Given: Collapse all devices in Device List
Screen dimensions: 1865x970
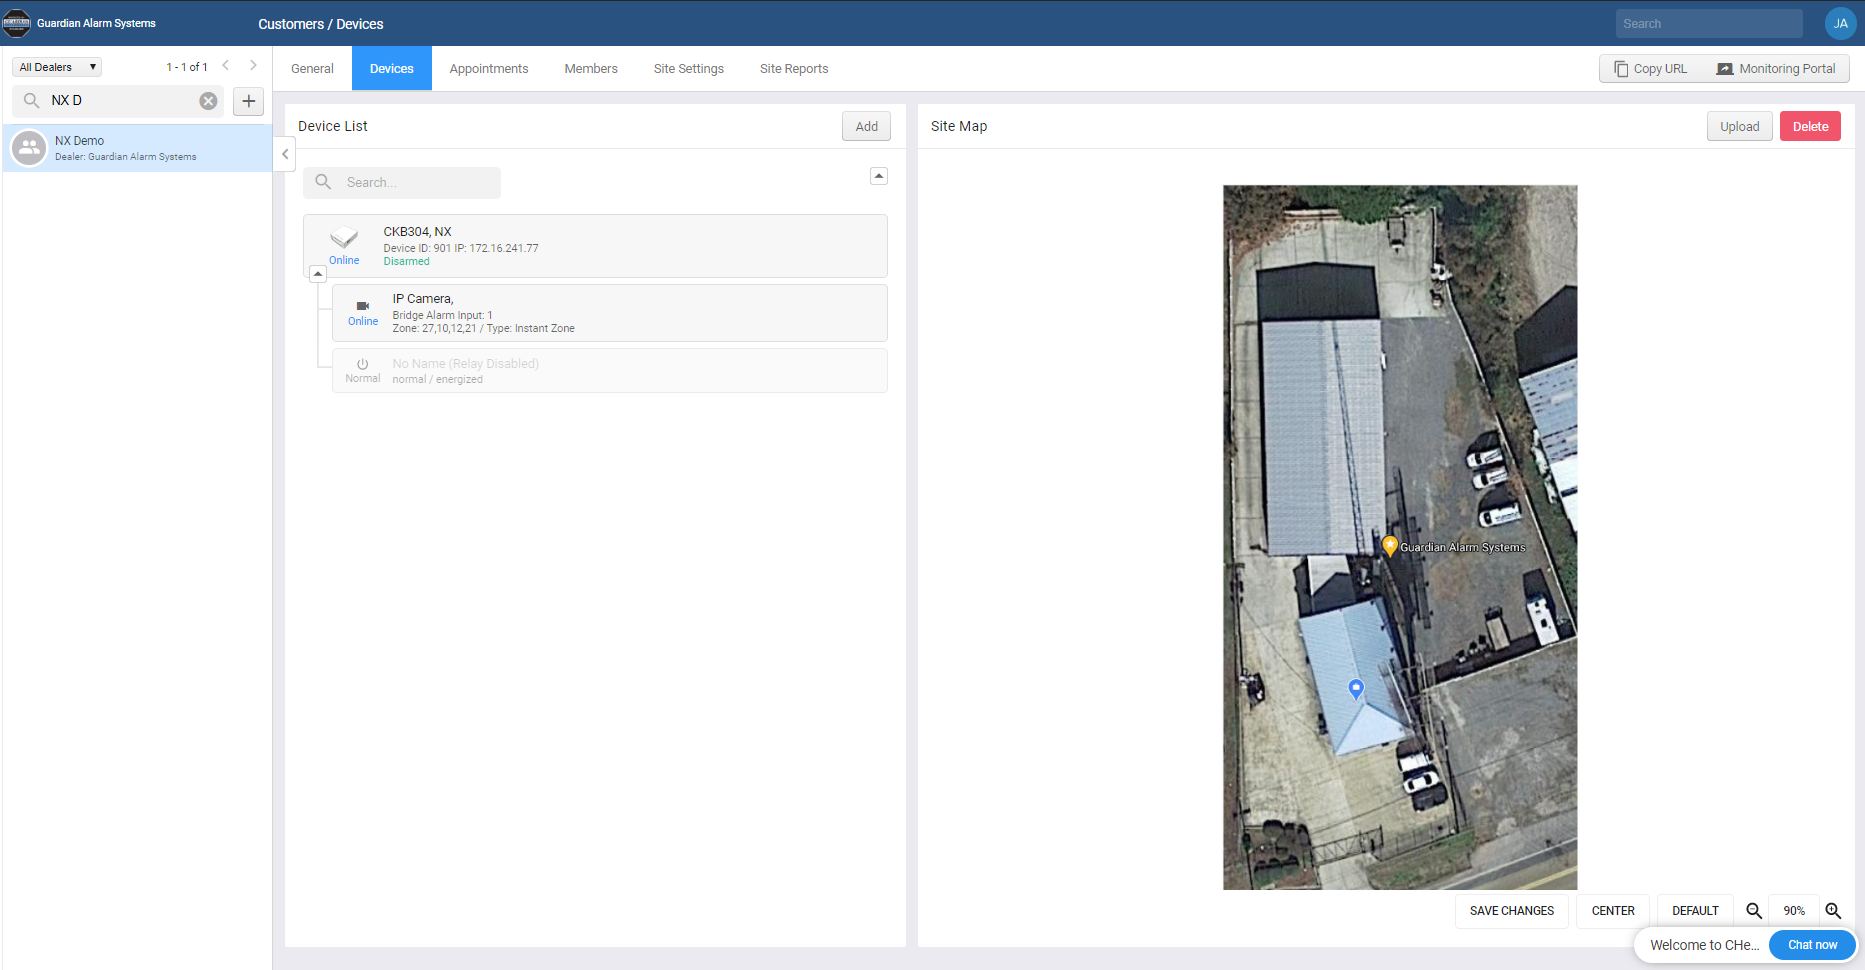Looking at the screenshot, I should click(879, 176).
